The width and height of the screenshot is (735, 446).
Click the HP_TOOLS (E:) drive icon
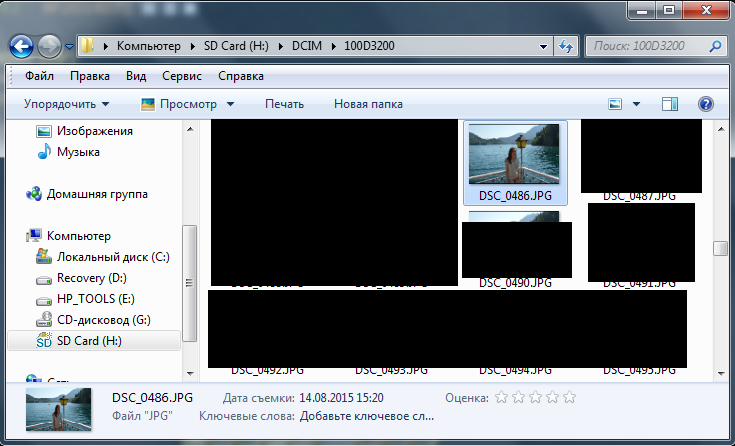click(44, 301)
